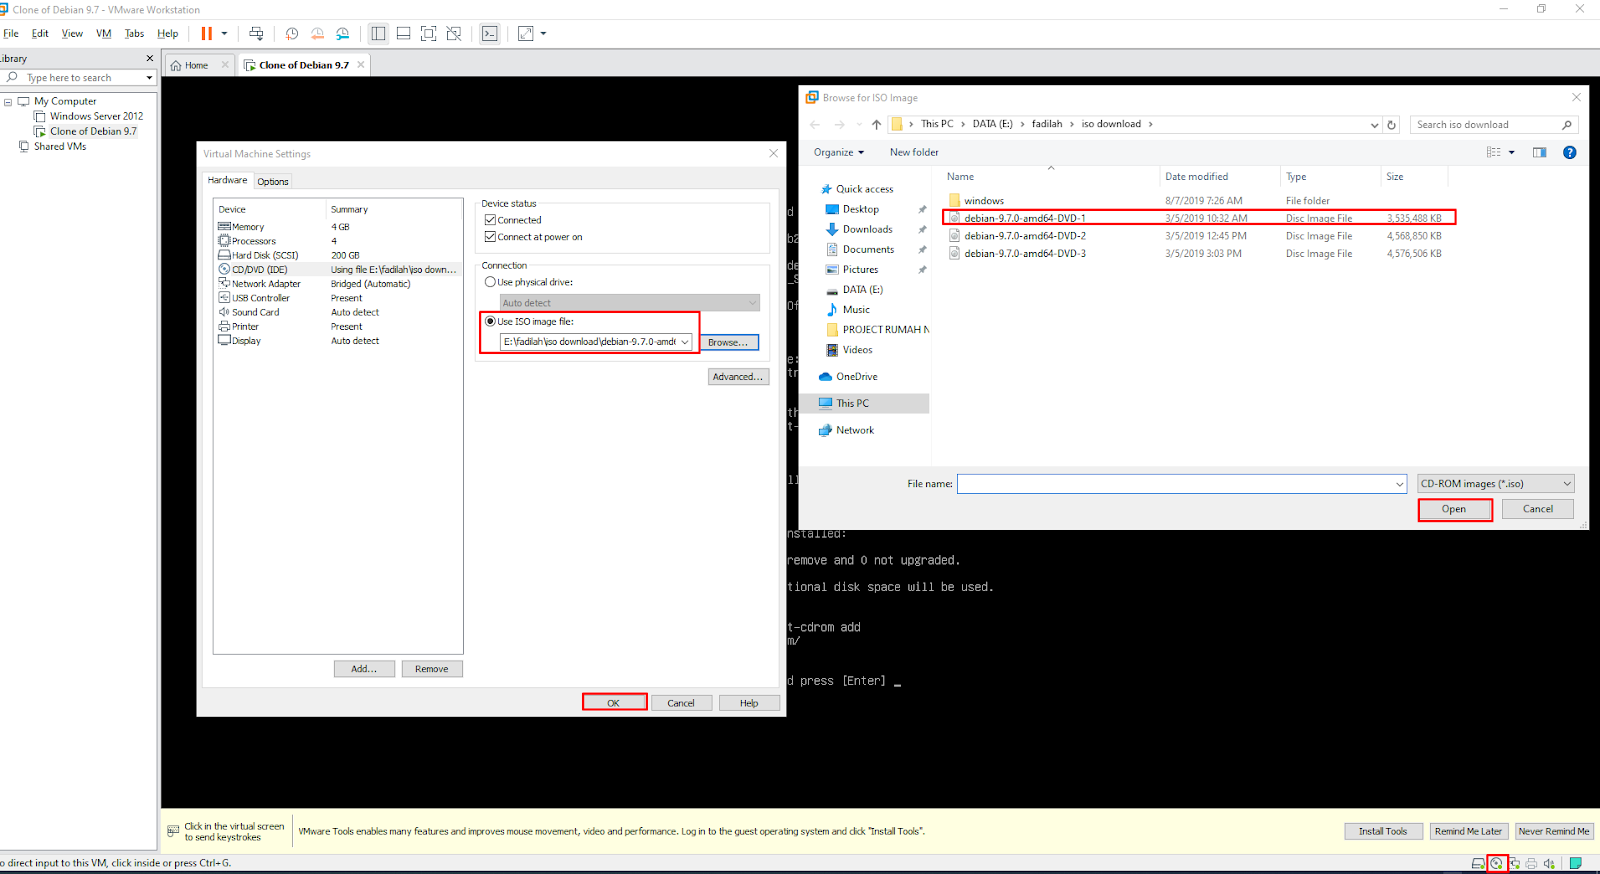Revert to snapshot using the orange arrow clock icon
The height and width of the screenshot is (874, 1600).
click(317, 33)
